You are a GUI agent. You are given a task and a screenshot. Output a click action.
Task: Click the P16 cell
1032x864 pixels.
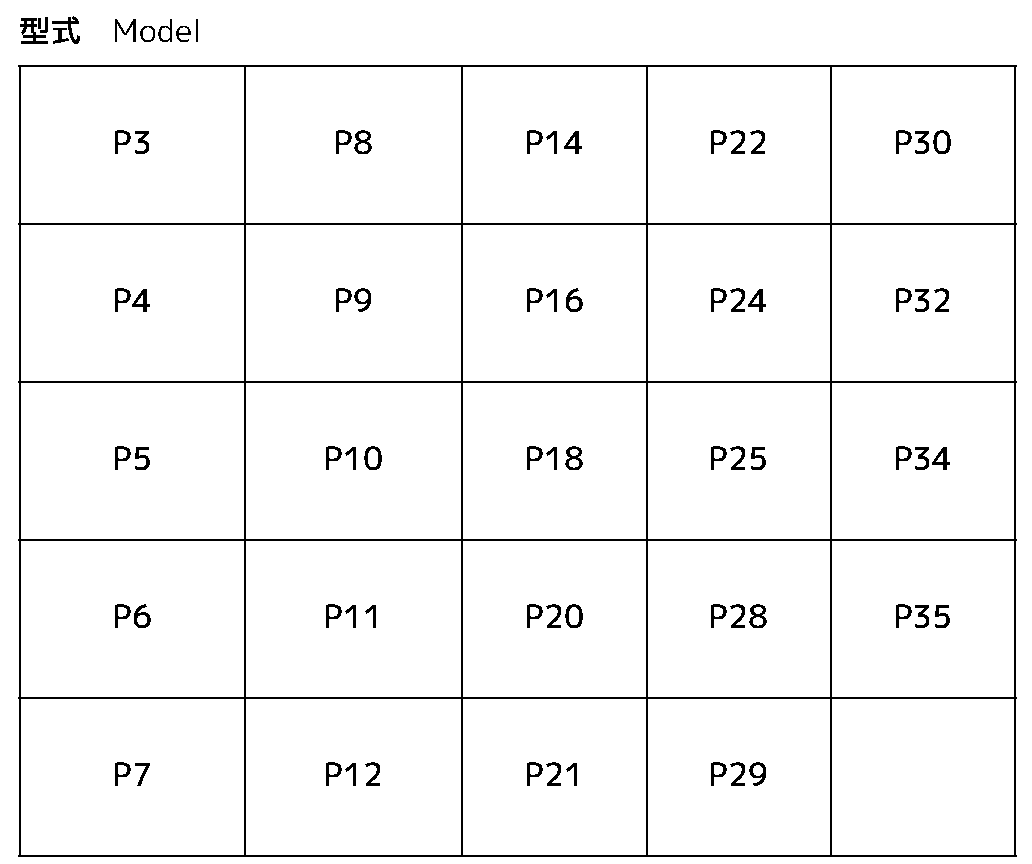(x=554, y=302)
